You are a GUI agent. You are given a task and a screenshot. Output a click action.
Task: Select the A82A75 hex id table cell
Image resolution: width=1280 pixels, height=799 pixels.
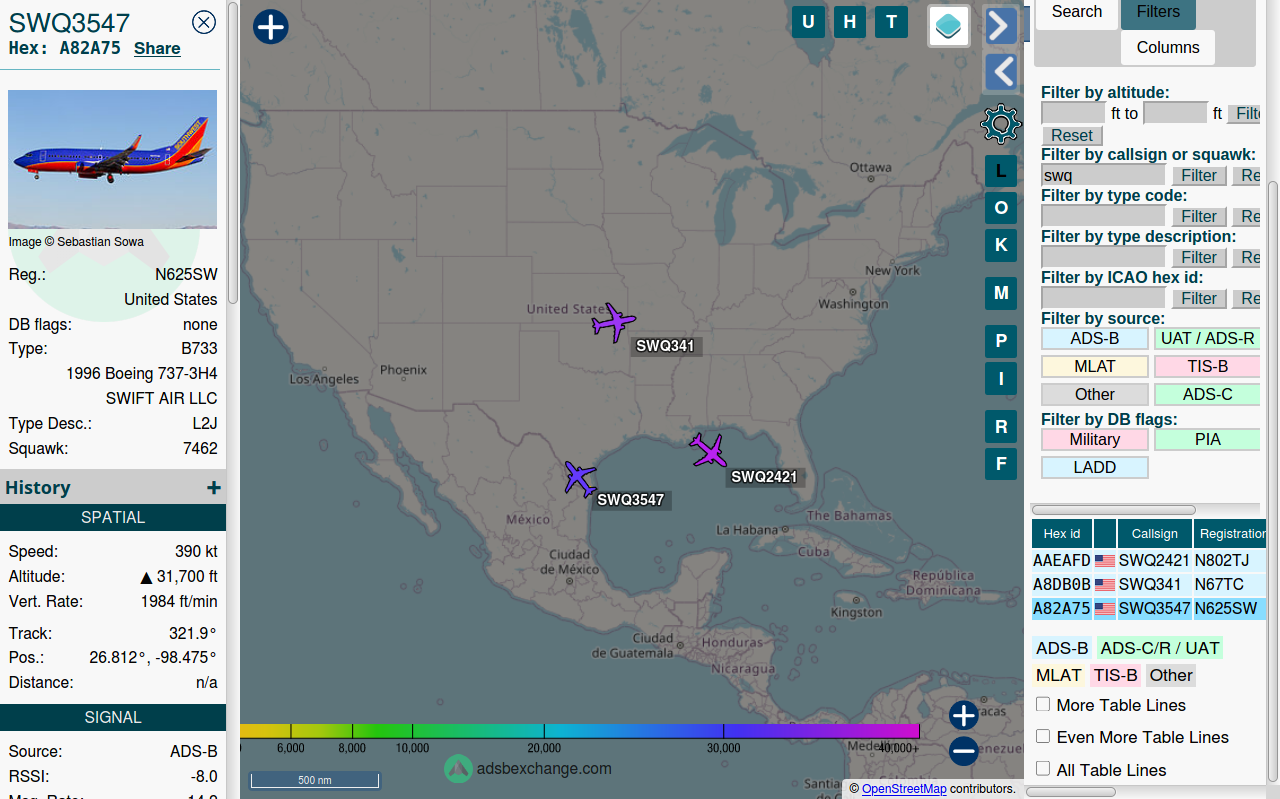pyautogui.click(x=1062, y=609)
